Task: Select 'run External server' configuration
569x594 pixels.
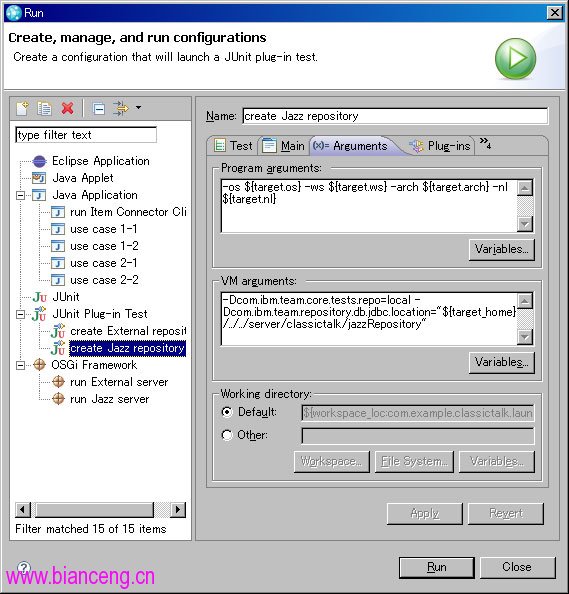Action: coord(119,382)
